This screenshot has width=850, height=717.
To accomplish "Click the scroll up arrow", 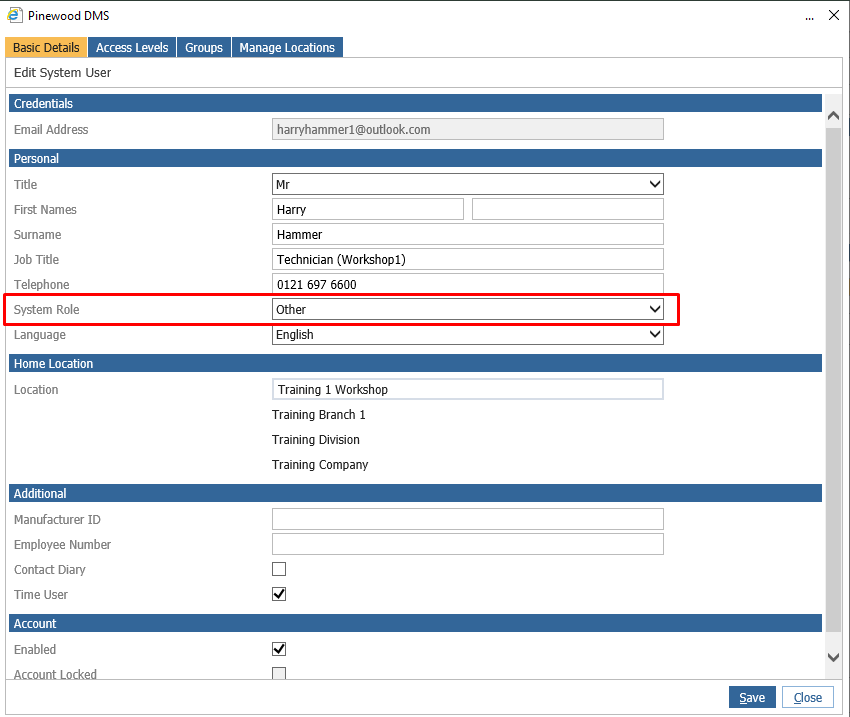I will coord(833,115).
